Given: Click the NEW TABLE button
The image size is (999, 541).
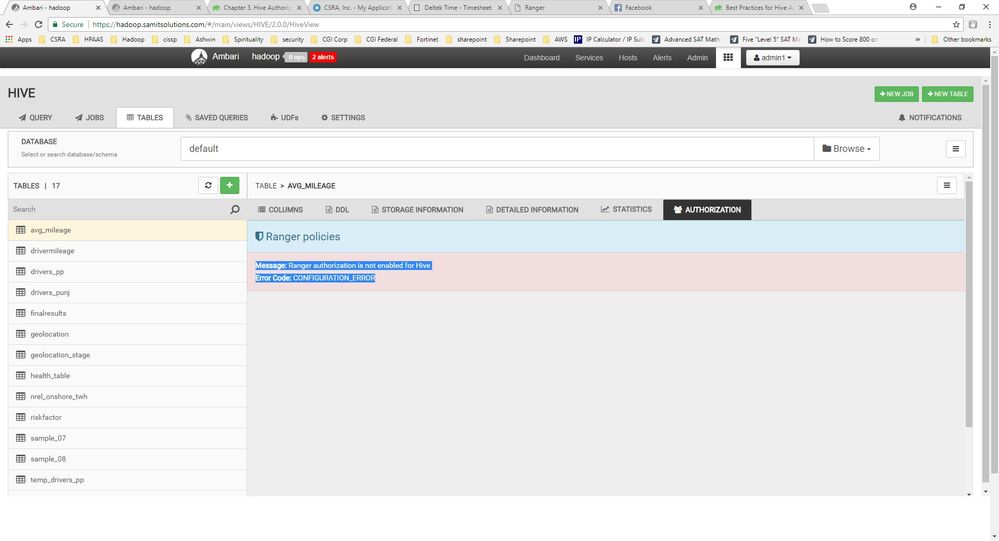Looking at the screenshot, I should (x=947, y=94).
